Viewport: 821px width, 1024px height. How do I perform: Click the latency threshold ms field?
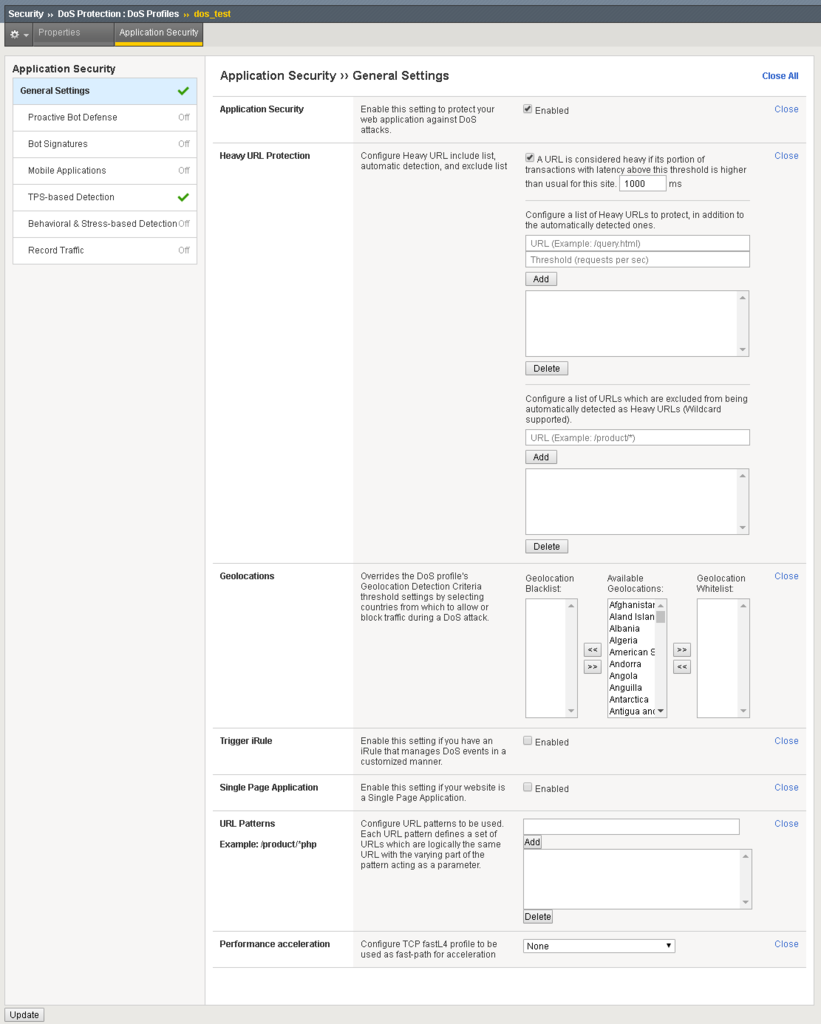[x=643, y=184]
